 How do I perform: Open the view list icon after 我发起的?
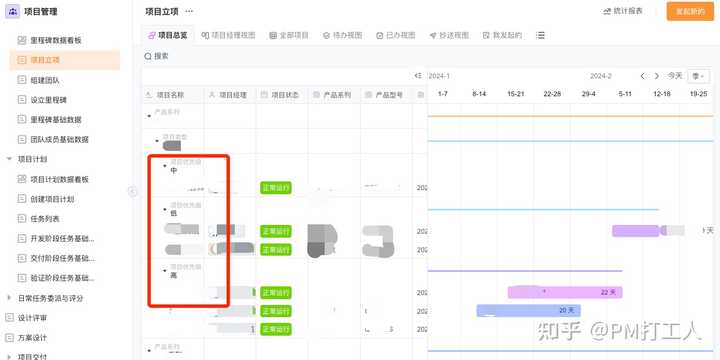[x=540, y=35]
